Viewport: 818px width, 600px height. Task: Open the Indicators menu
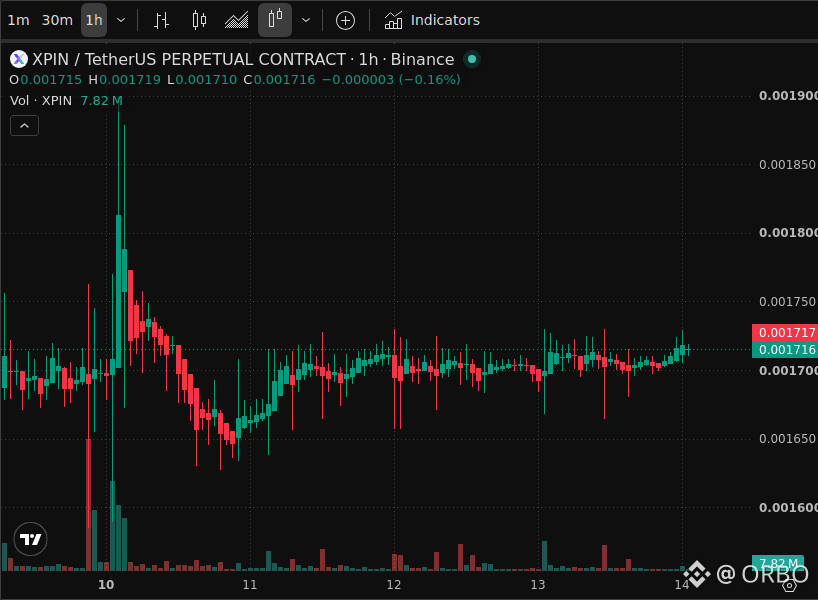tap(432, 20)
